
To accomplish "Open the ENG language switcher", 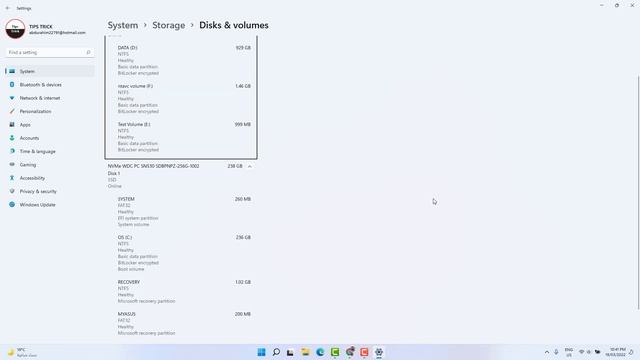I will tap(569, 352).
